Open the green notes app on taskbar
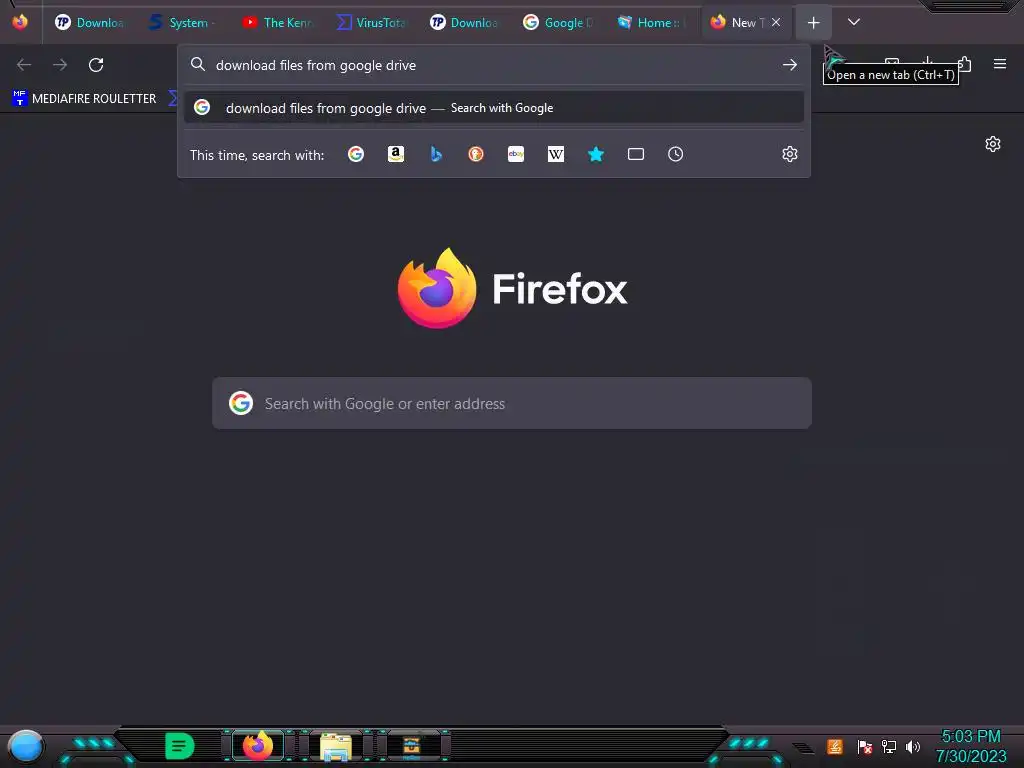Screen dimensions: 1024x768 [x=180, y=746]
